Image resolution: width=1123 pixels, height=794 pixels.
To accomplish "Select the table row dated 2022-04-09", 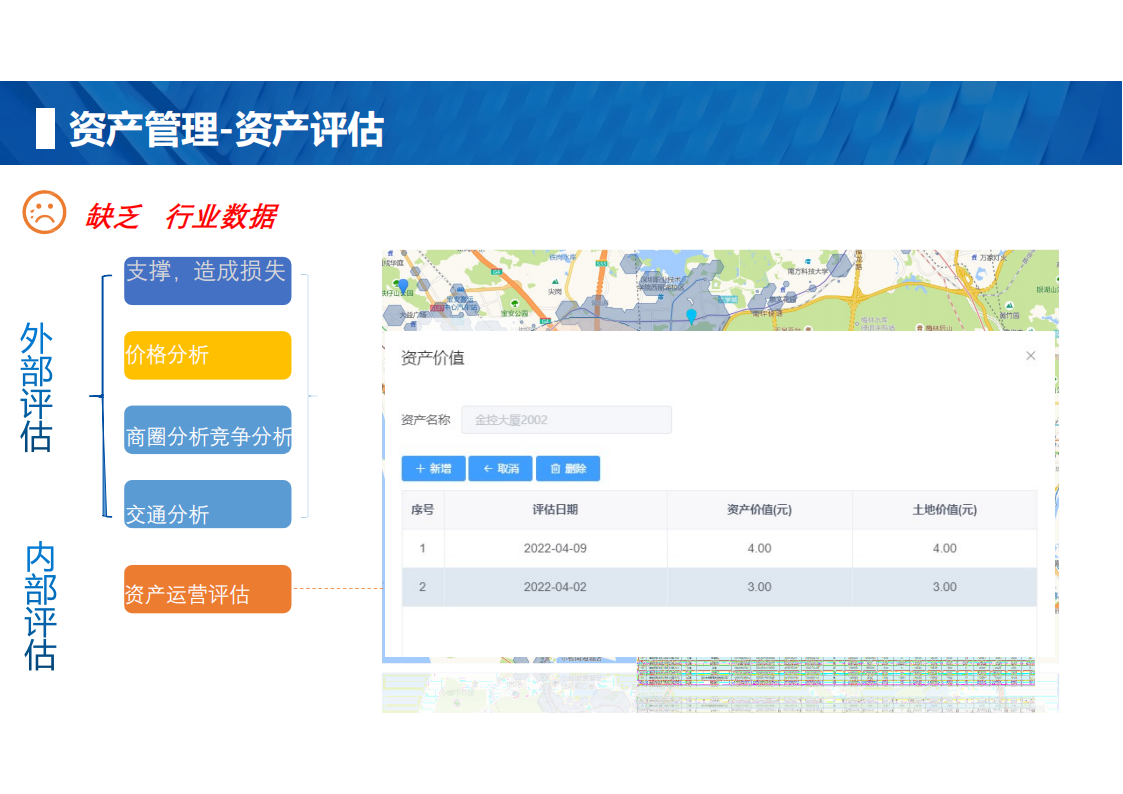I will pos(719,548).
